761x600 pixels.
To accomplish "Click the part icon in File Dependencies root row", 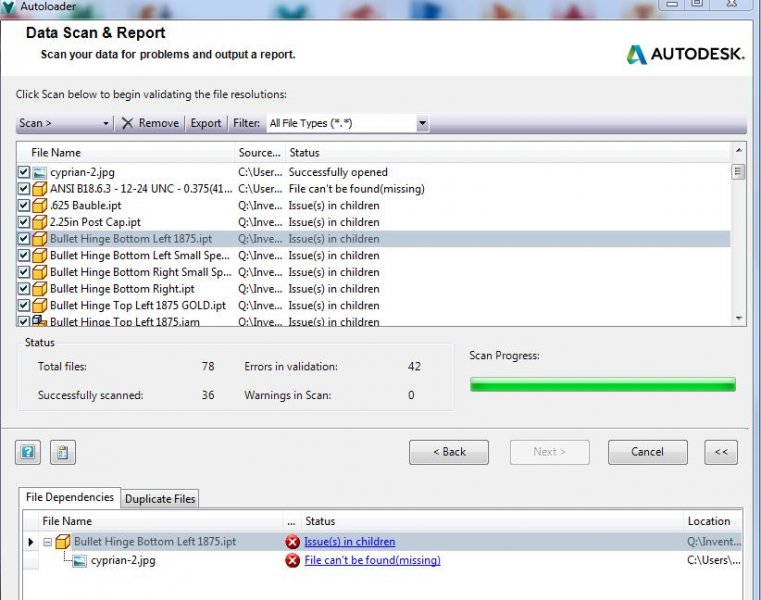I will pyautogui.click(x=63, y=541).
